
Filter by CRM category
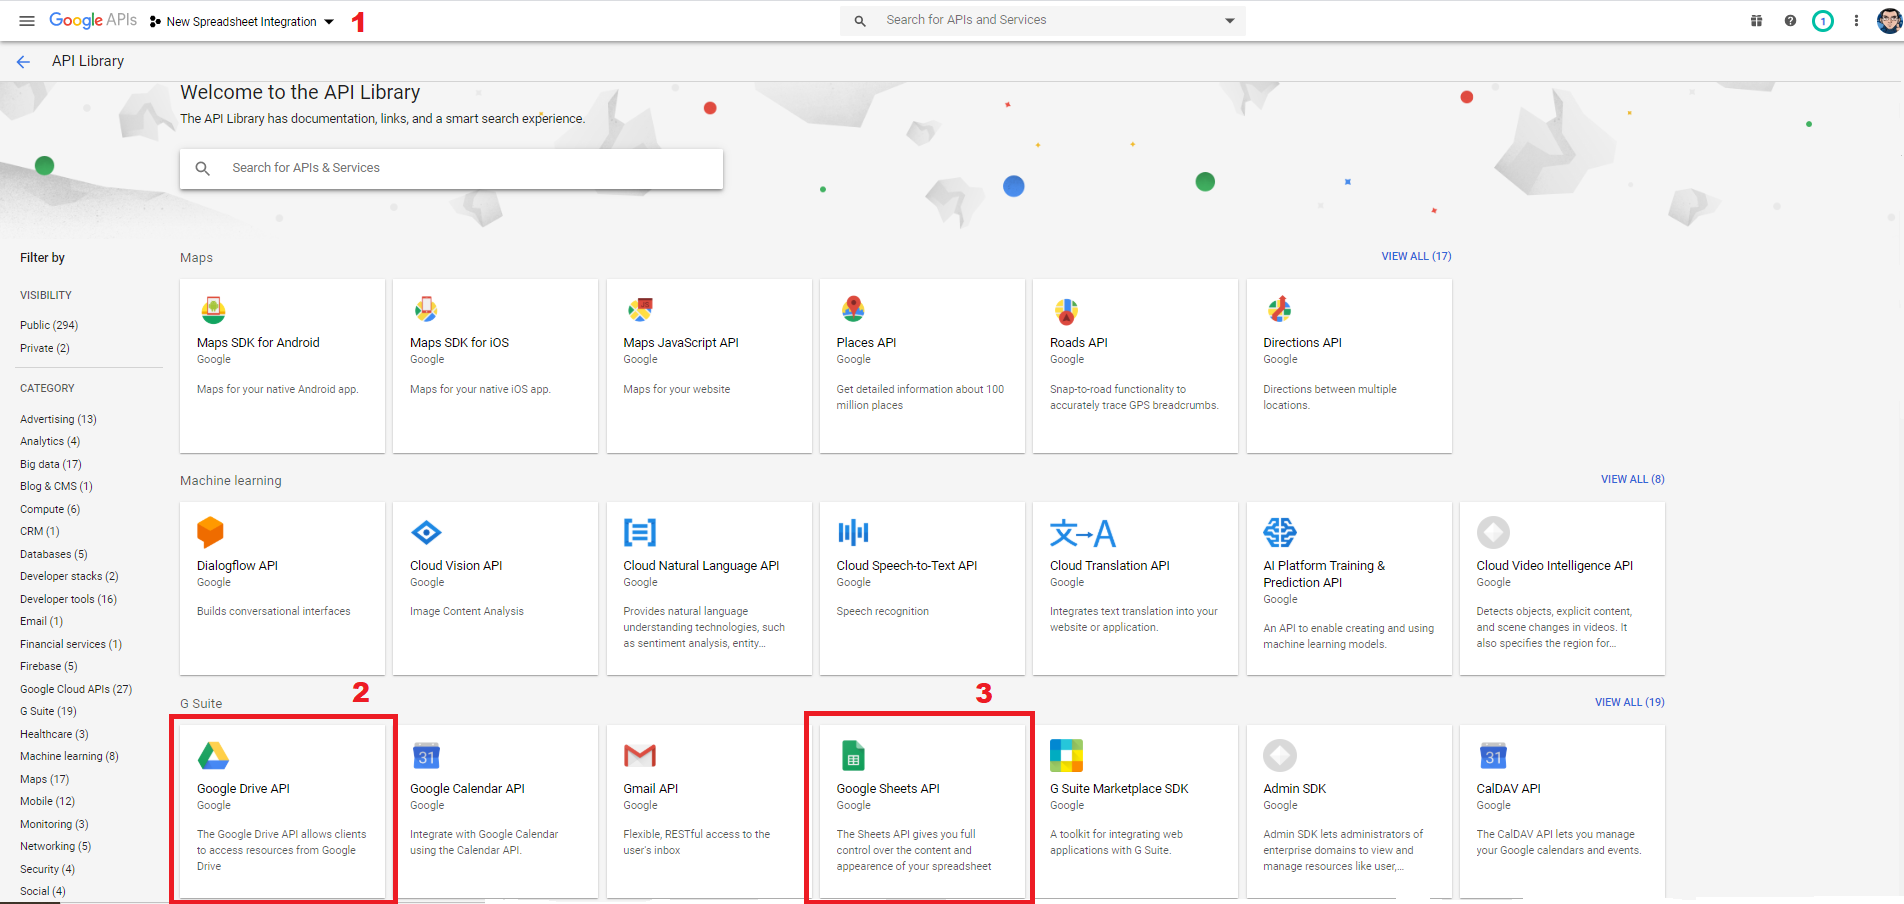[40, 531]
